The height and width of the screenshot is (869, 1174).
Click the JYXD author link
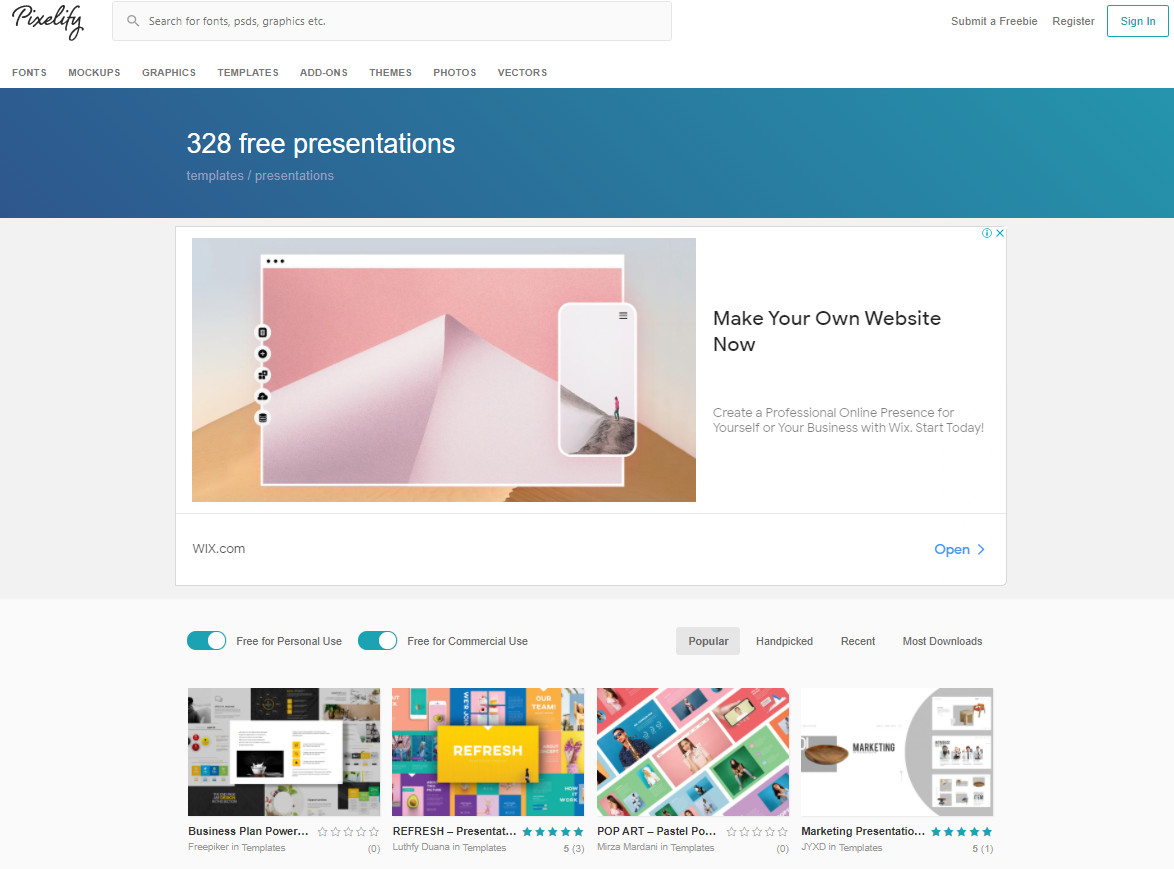pos(813,847)
